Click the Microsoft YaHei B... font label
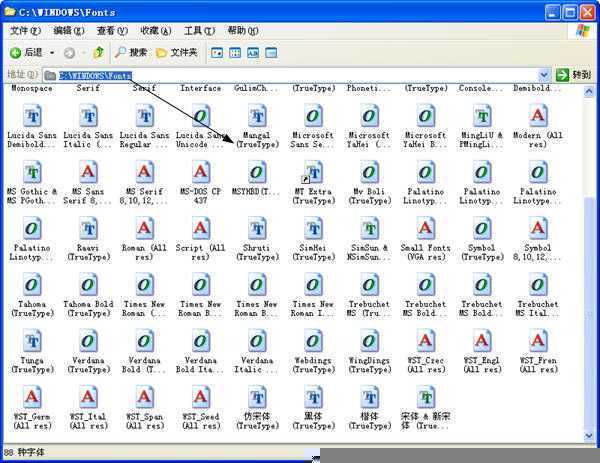 coord(425,140)
